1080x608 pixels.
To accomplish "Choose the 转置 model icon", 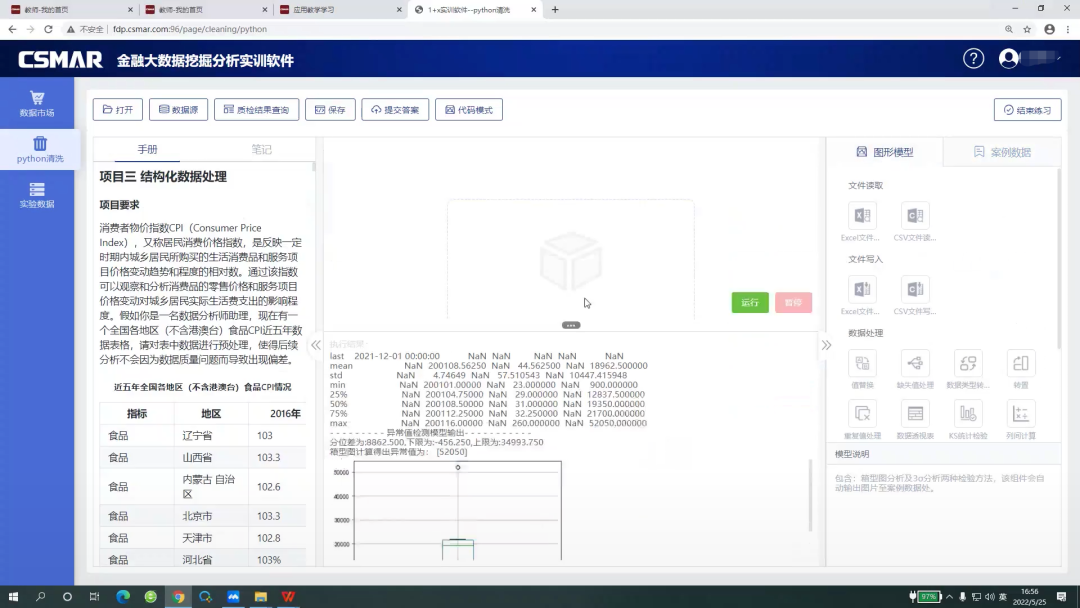I will pos(1020,363).
